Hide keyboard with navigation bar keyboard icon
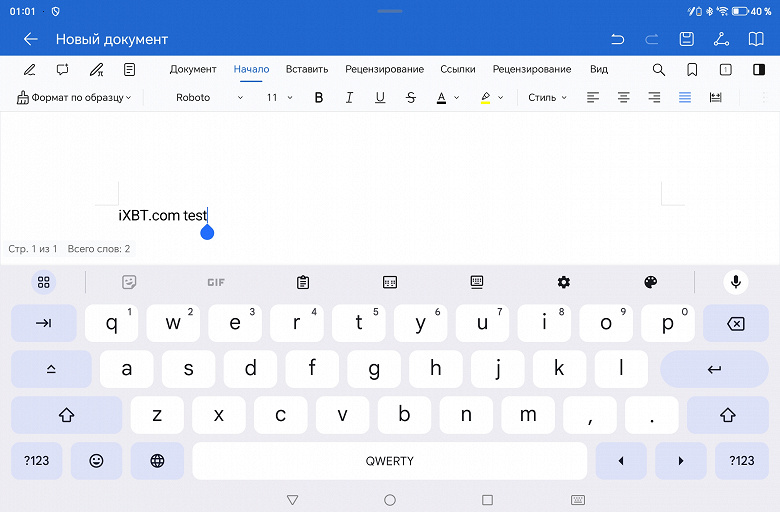Screen dimensions: 780x512 578,500
